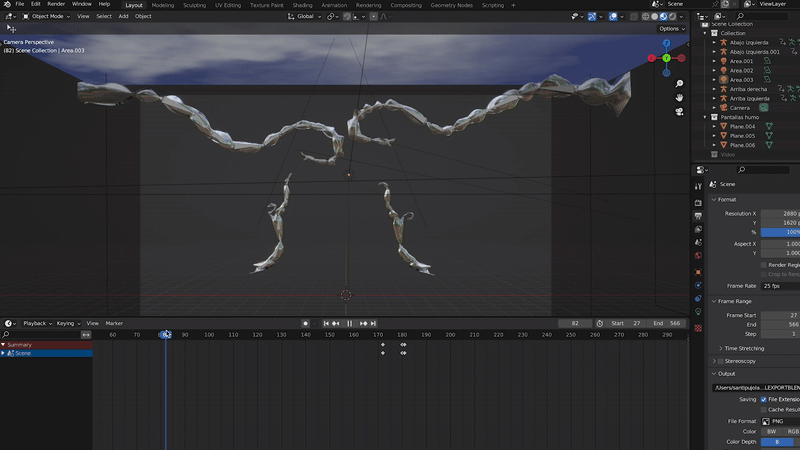Enable Stereoscopy checkbox

(x=720, y=361)
